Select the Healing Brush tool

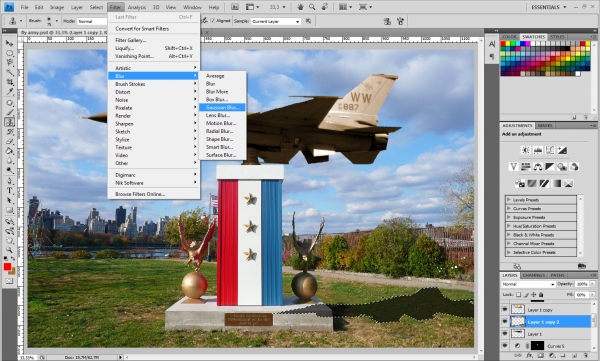coord(9,103)
